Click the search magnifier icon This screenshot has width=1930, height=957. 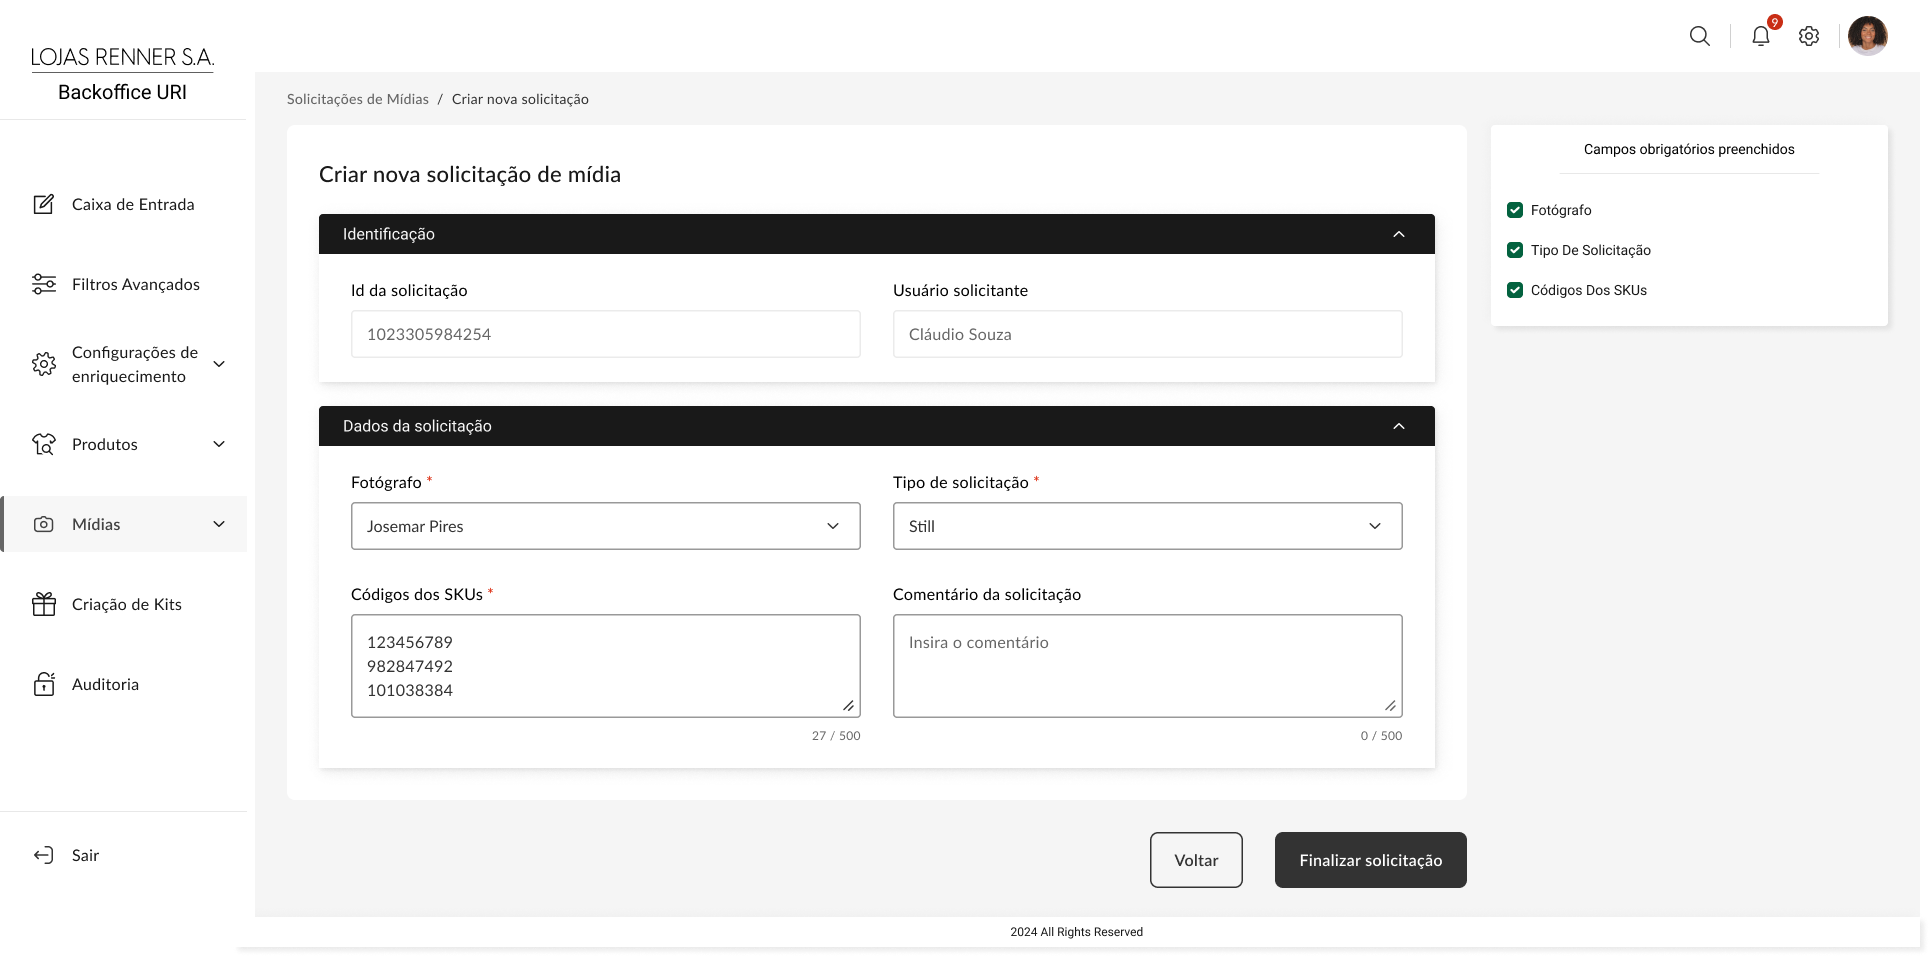1699,36
